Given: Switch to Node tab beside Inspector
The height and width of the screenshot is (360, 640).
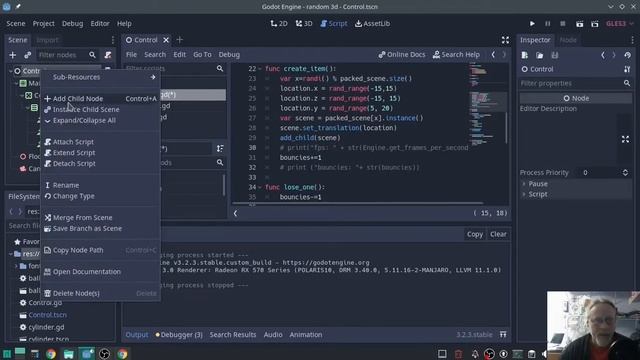Looking at the screenshot, I should pyautogui.click(x=568, y=40).
